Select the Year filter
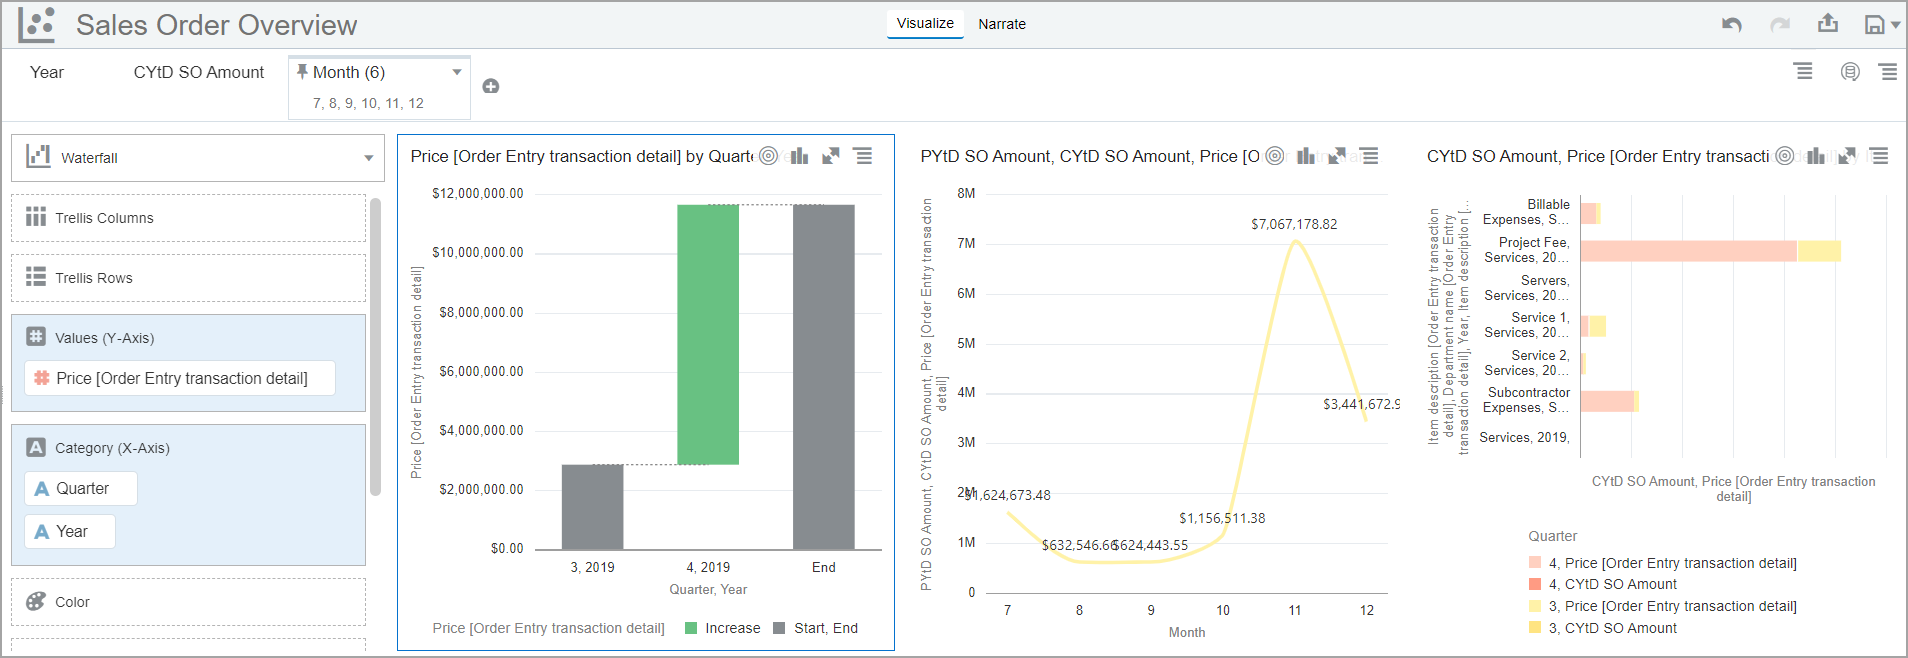Image resolution: width=1908 pixels, height=658 pixels. click(47, 72)
